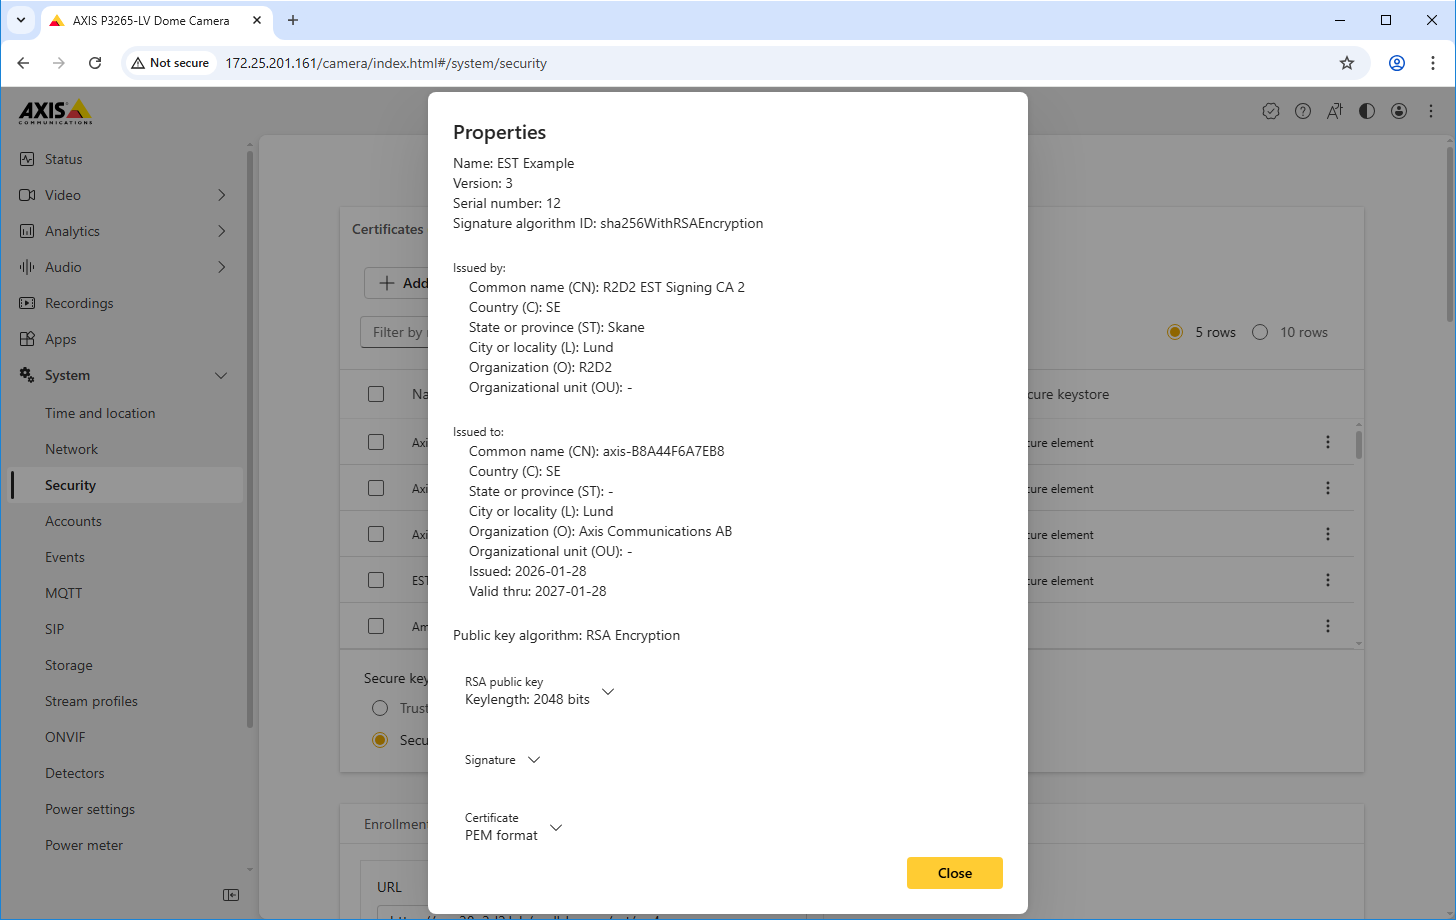This screenshot has height=920, width=1456.
Task: Open the three-dot menu of the first certificate row
Action: click(x=1327, y=442)
